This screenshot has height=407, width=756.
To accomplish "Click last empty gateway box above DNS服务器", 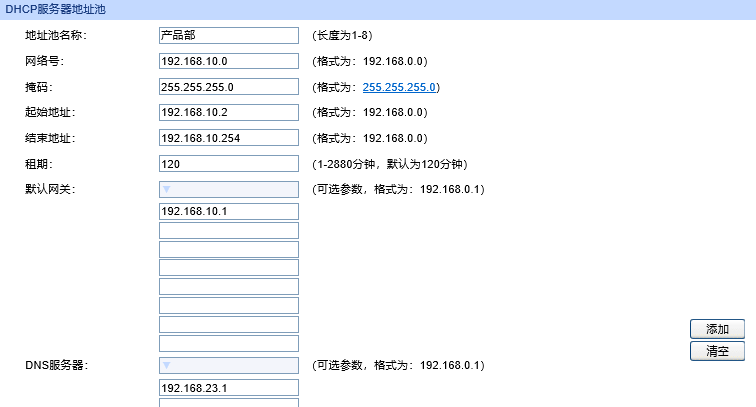I will [229, 344].
